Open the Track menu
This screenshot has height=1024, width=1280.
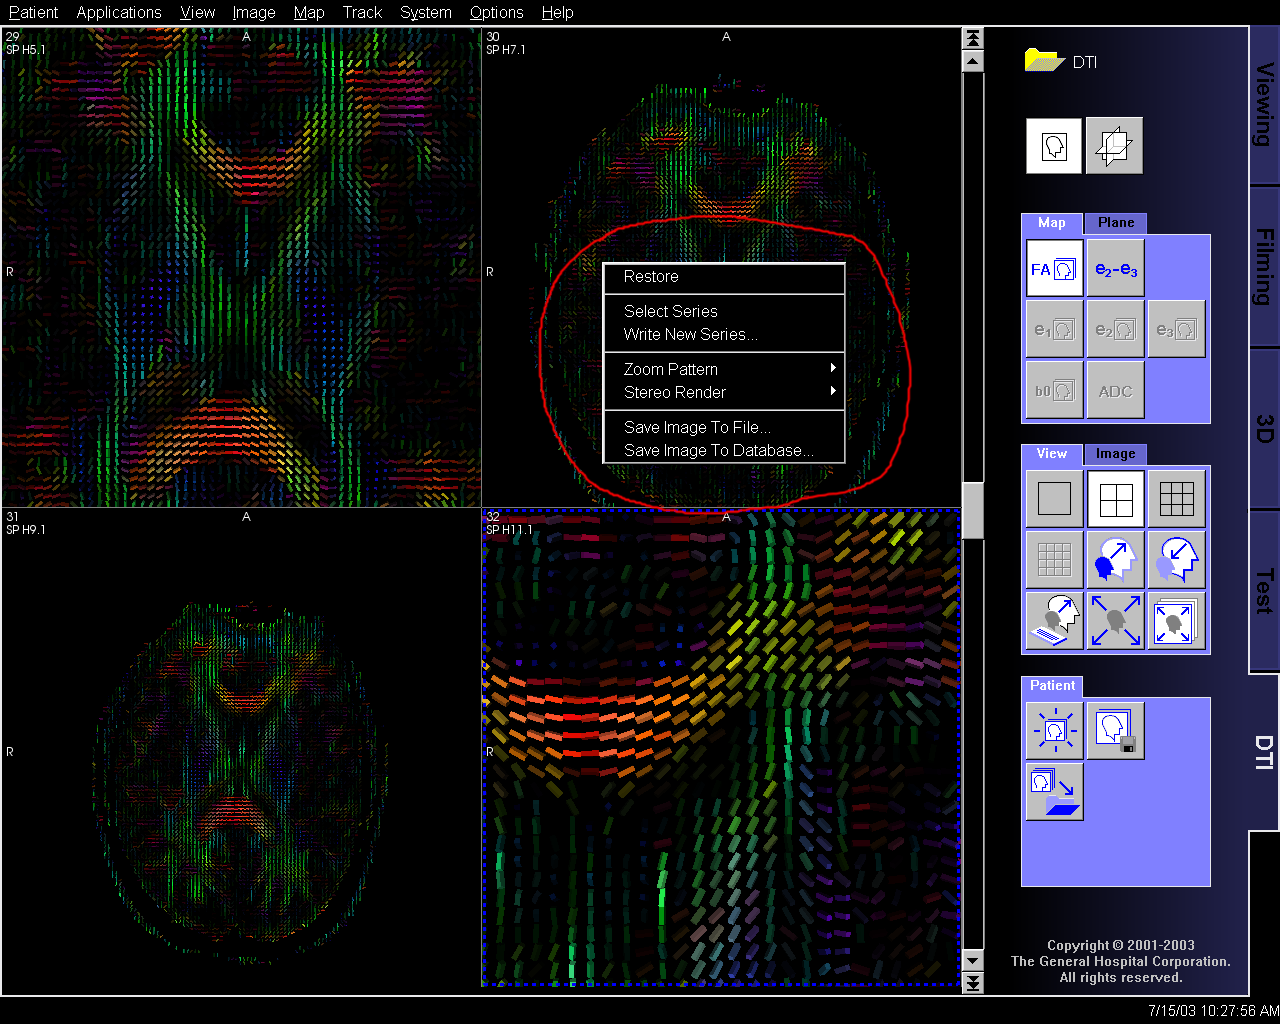tap(362, 12)
